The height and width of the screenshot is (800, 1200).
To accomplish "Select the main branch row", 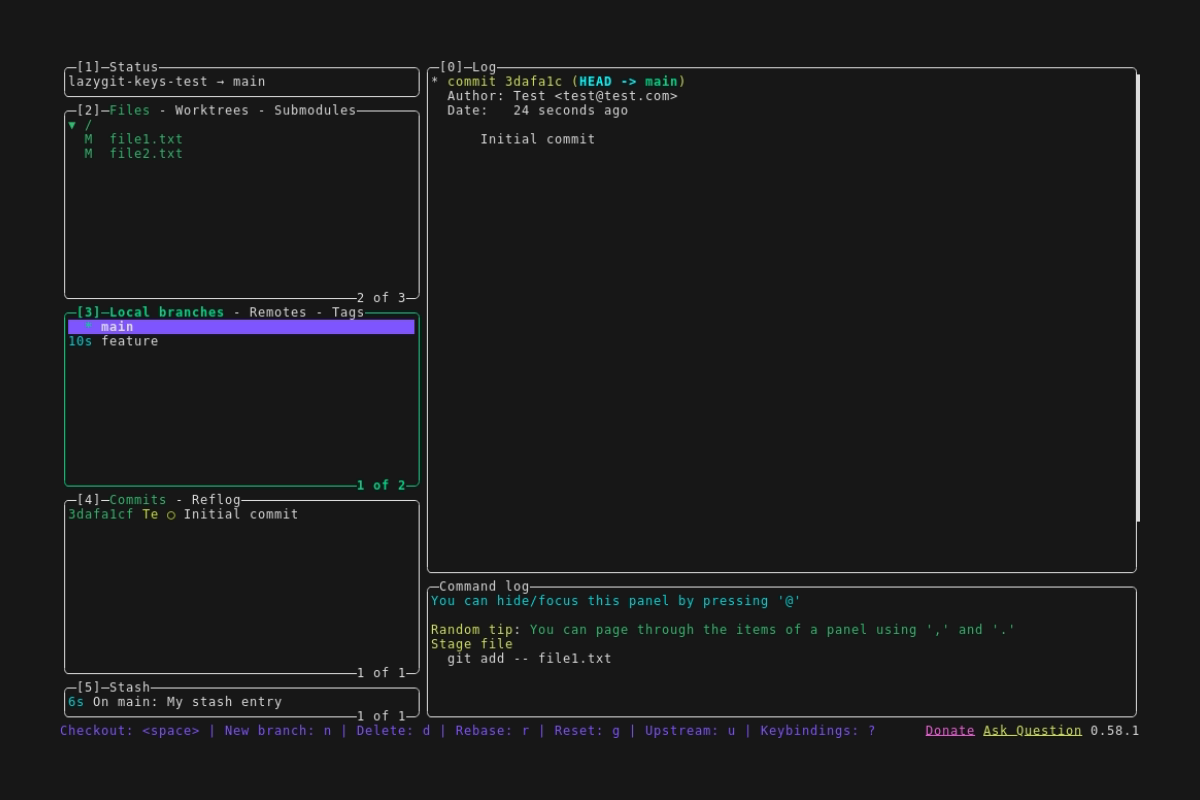I will 240,327.
